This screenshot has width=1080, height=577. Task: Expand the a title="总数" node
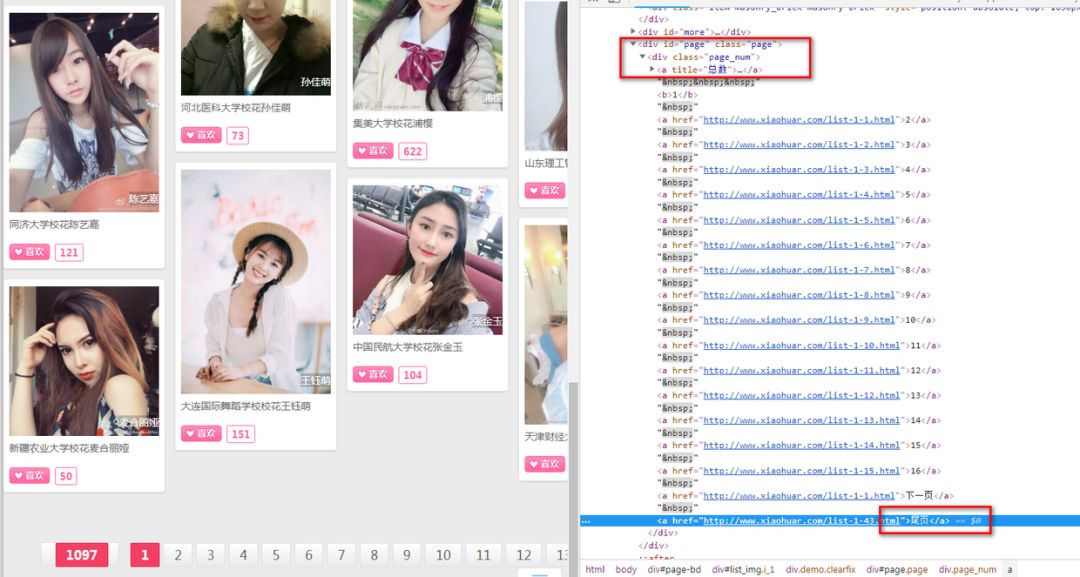tap(652, 70)
